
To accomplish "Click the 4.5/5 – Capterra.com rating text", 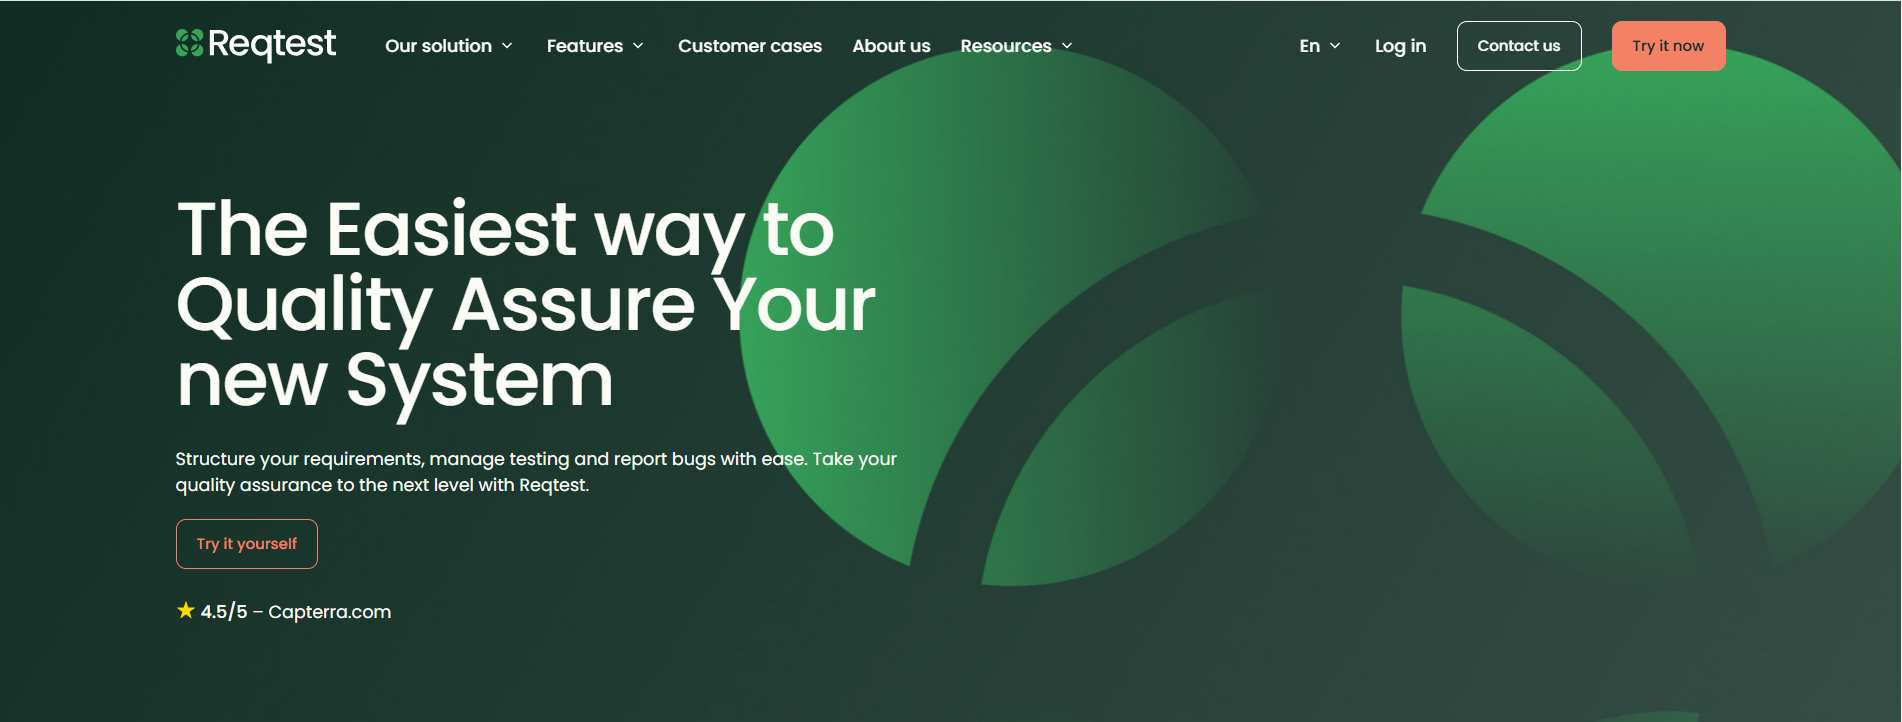I will (x=295, y=612).
